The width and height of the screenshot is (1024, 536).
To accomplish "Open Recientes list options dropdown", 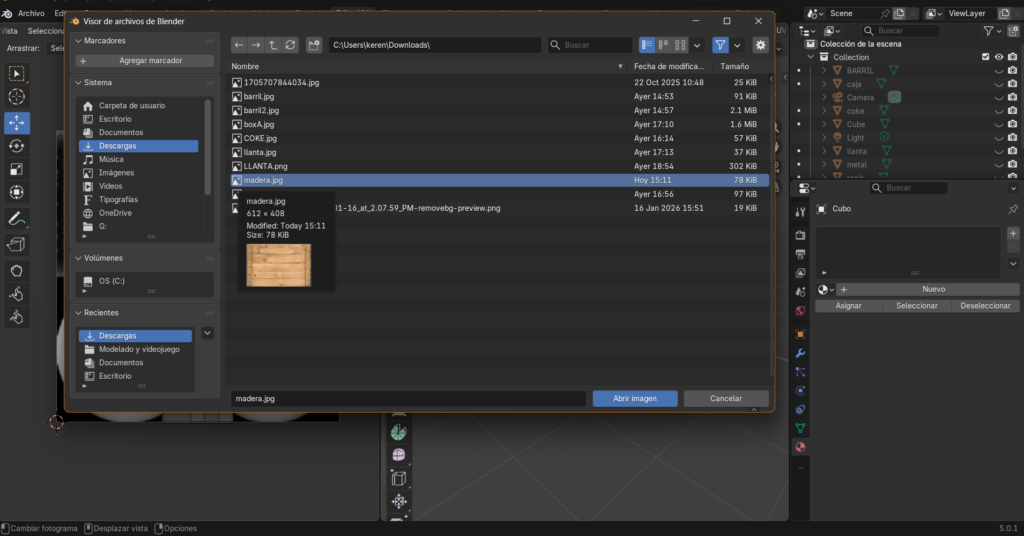I will click(x=207, y=333).
